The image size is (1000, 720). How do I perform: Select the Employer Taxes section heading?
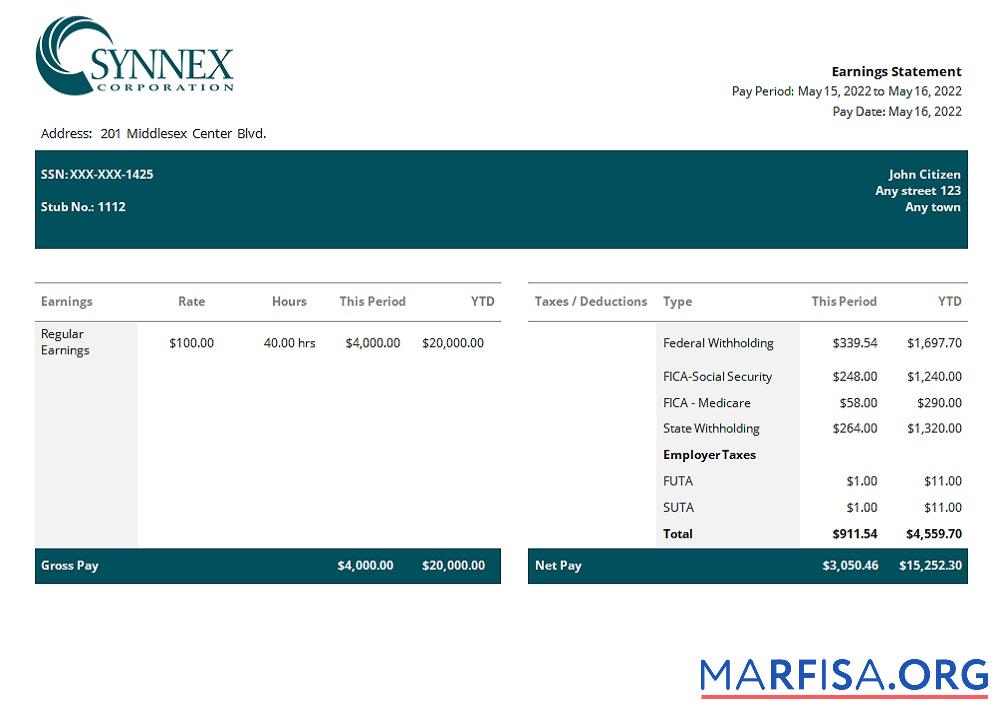[710, 455]
